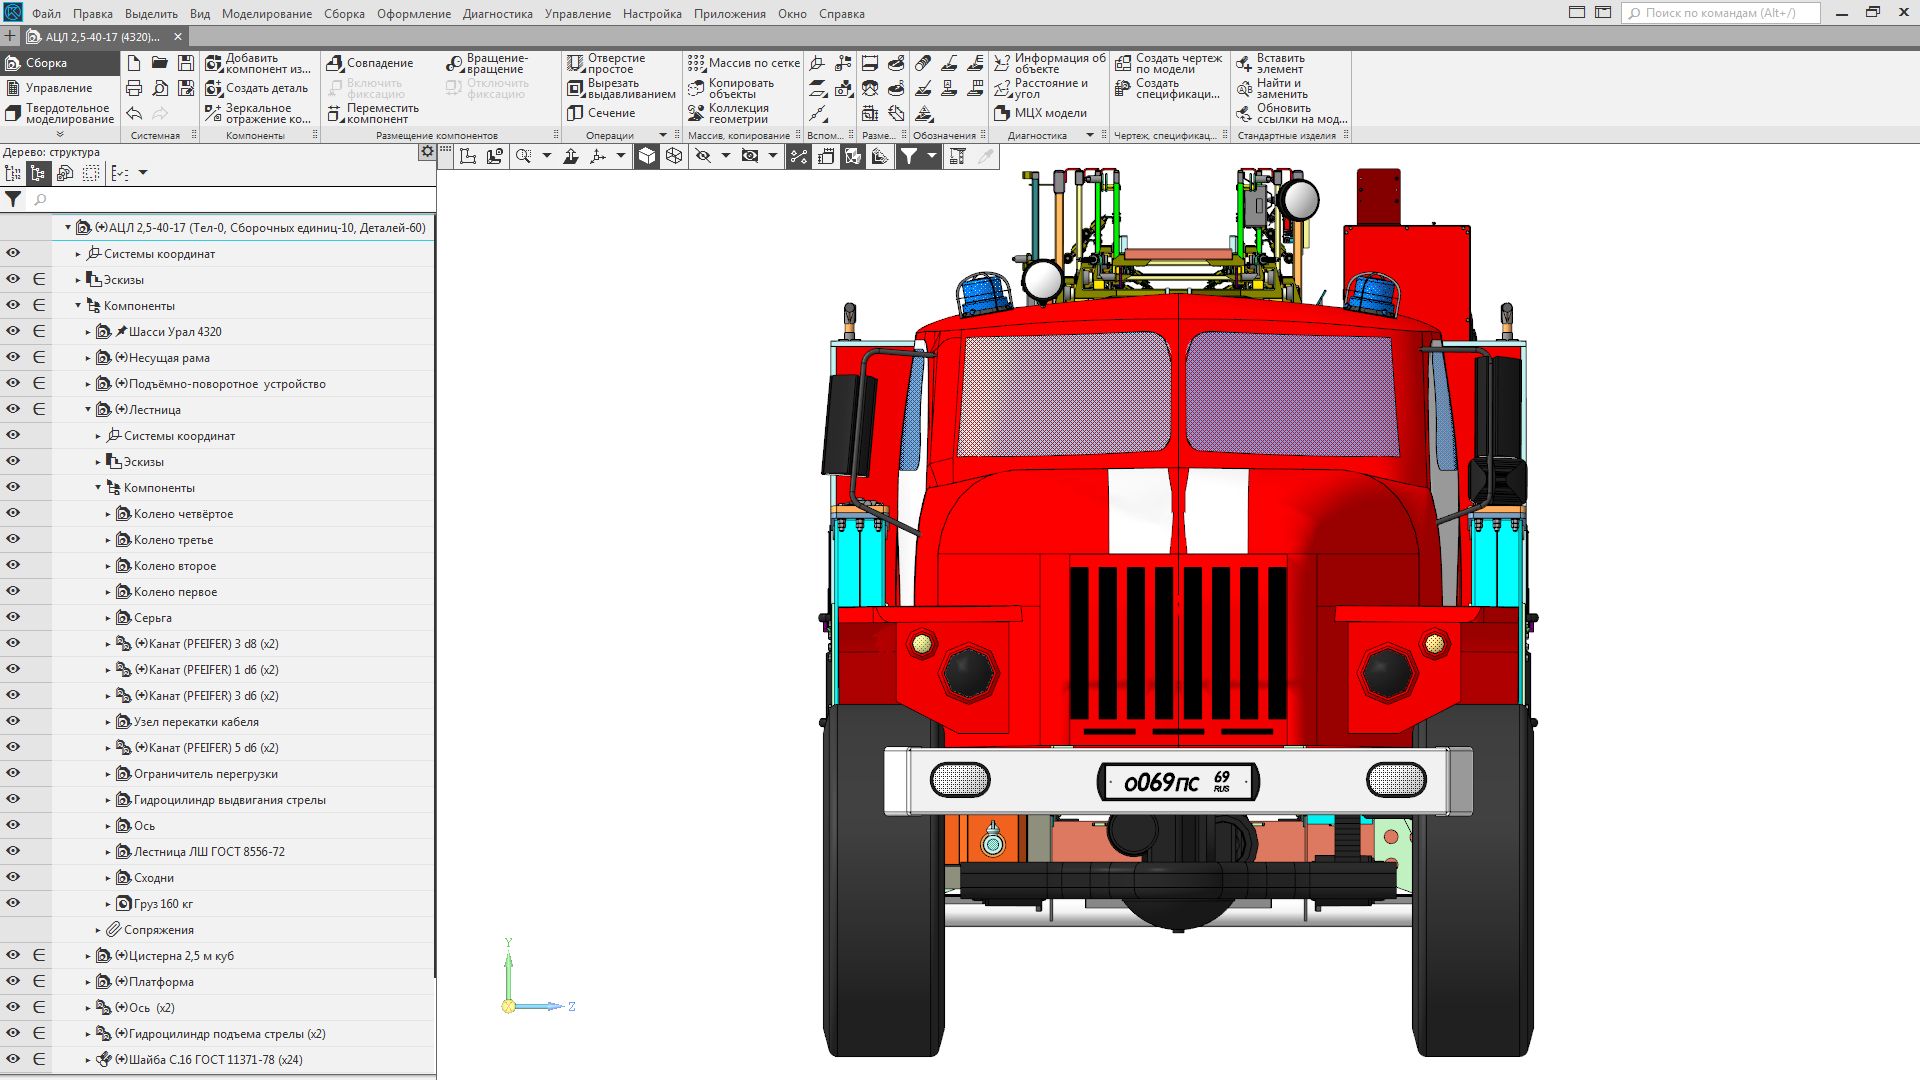This screenshot has width=1920, height=1080.
Task: Open the Диагностика menu
Action: (497, 14)
